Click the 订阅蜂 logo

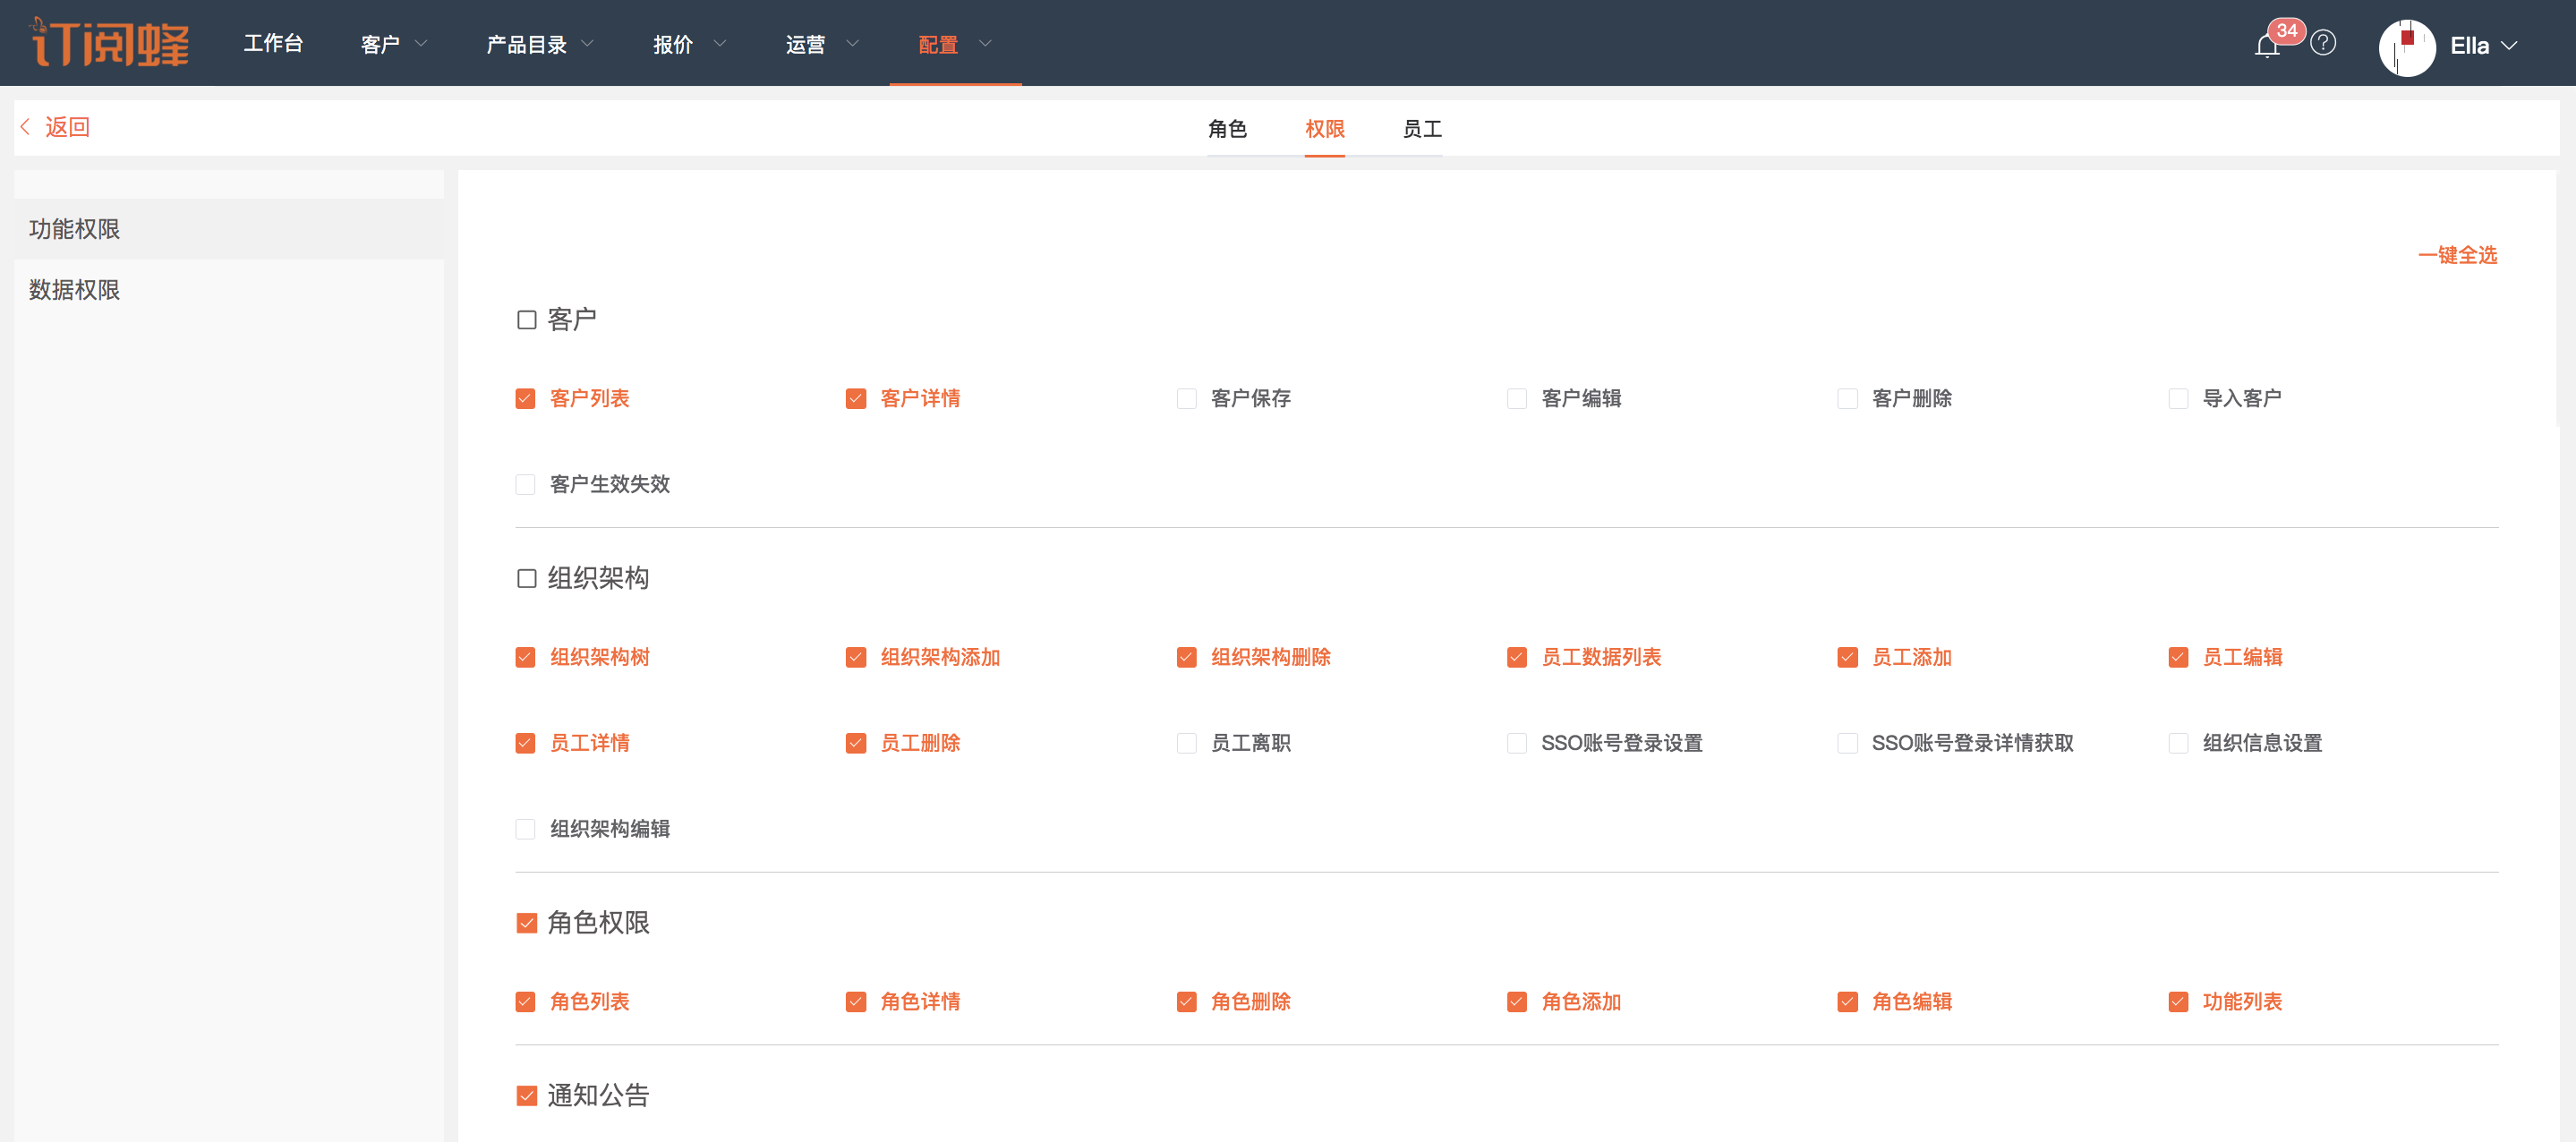[x=110, y=43]
